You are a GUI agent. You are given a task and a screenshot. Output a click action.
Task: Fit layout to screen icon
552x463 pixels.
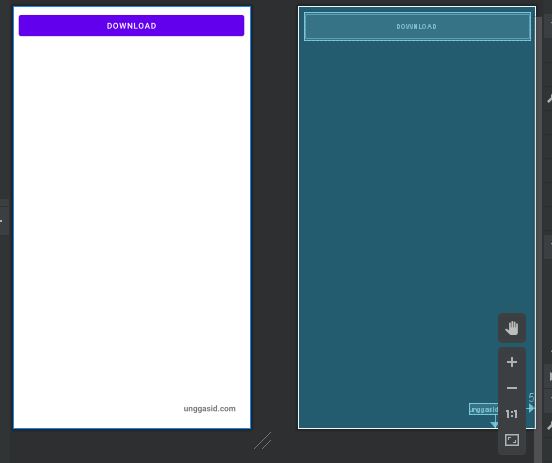(x=512, y=440)
